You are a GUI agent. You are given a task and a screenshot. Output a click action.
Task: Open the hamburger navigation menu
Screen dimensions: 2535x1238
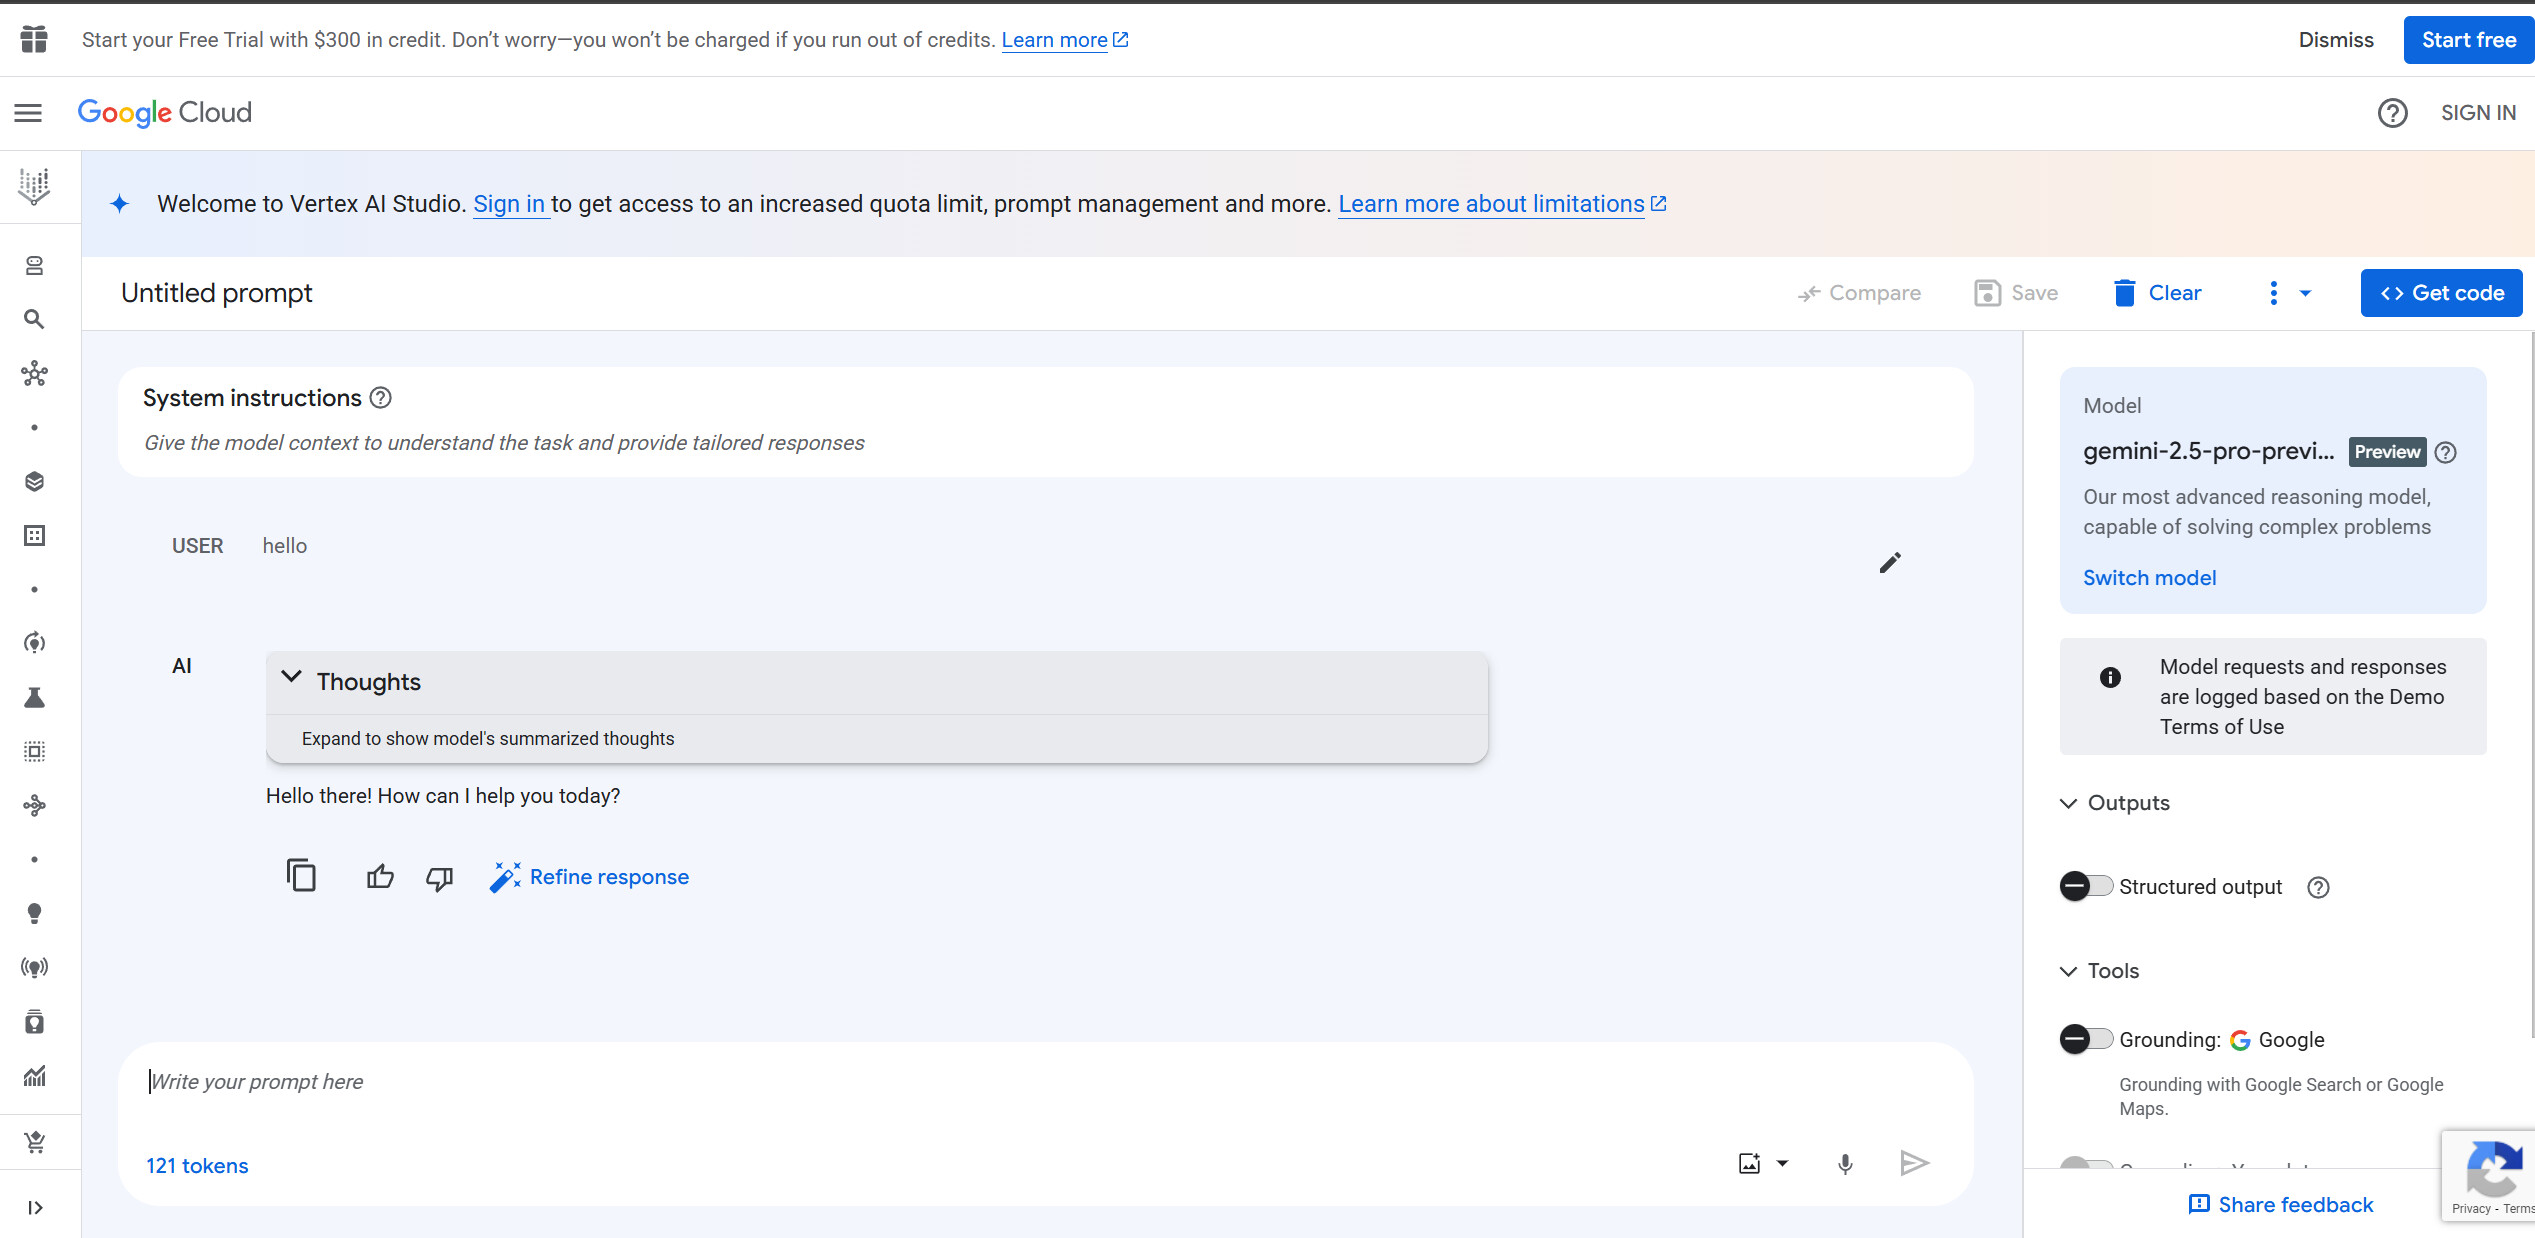(28, 113)
